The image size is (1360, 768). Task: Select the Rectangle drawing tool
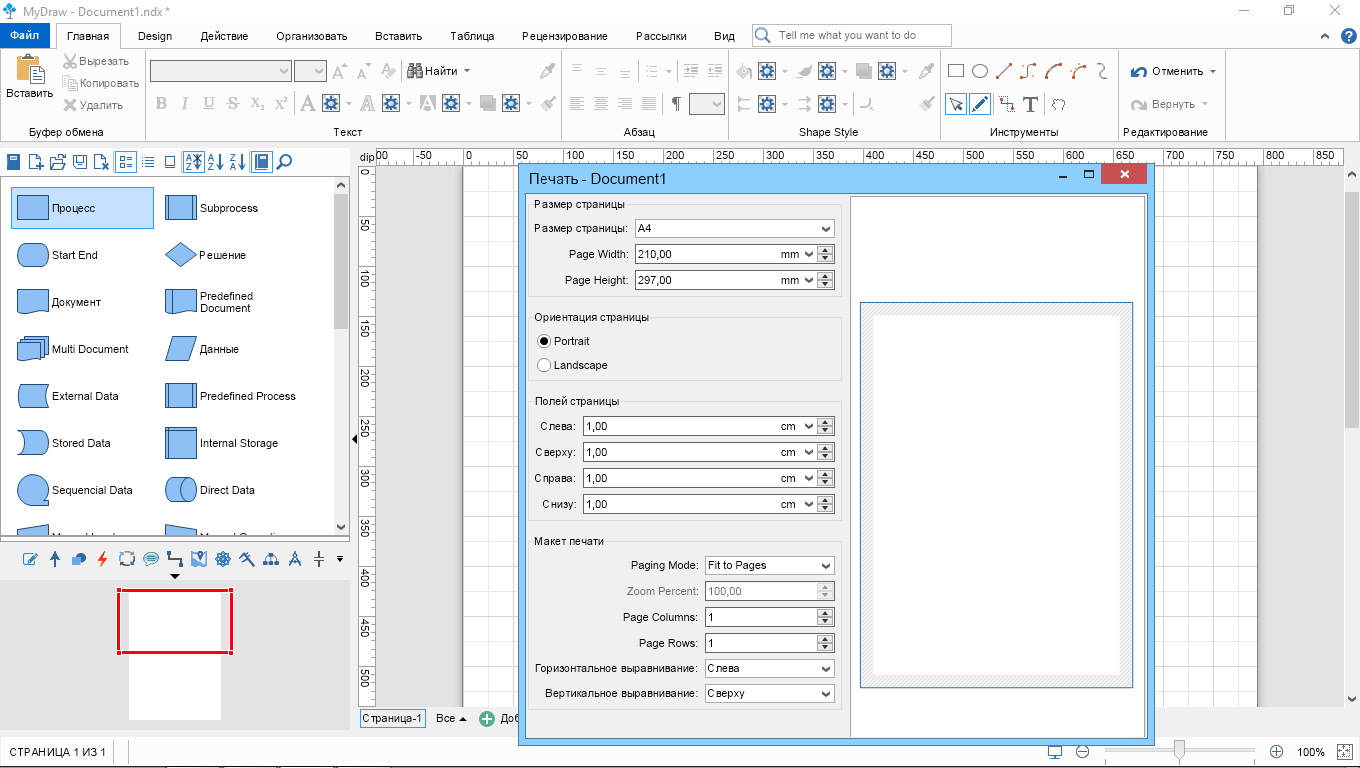click(955, 71)
